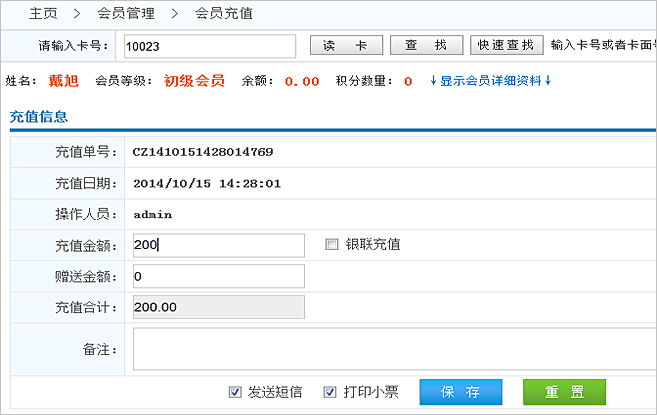Enable the 银联充值 checkbox

point(332,245)
